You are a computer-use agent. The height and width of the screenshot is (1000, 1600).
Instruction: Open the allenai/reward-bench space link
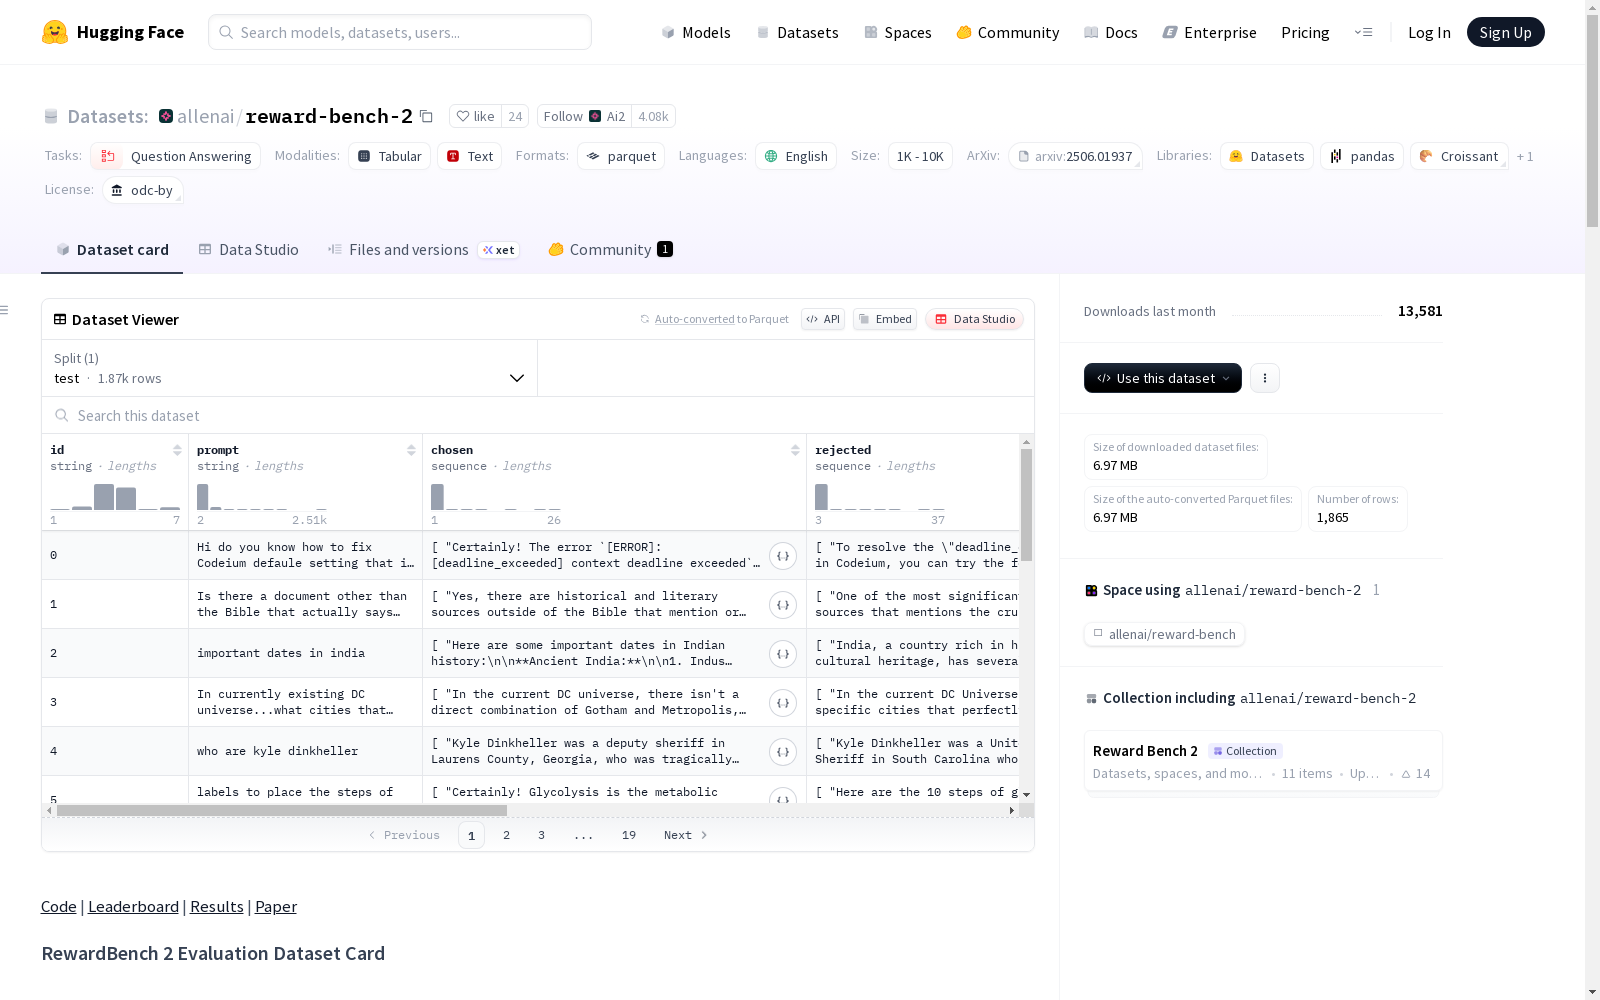(1165, 634)
